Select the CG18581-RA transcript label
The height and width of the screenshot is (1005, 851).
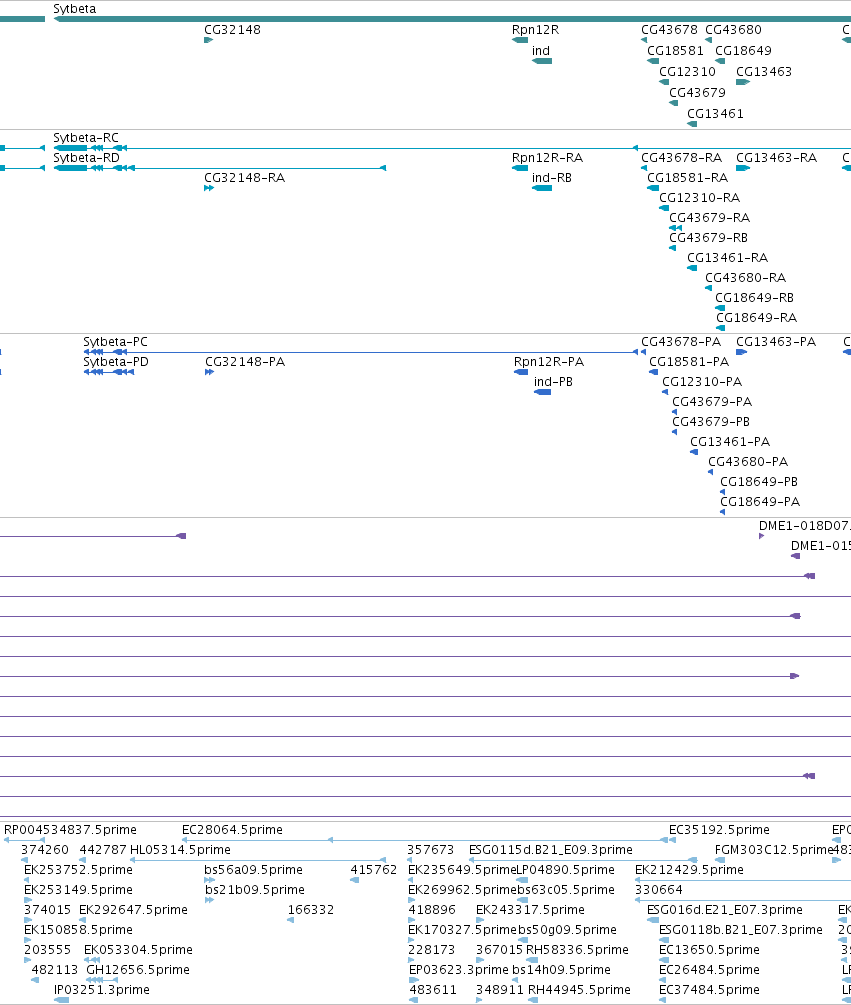687,178
